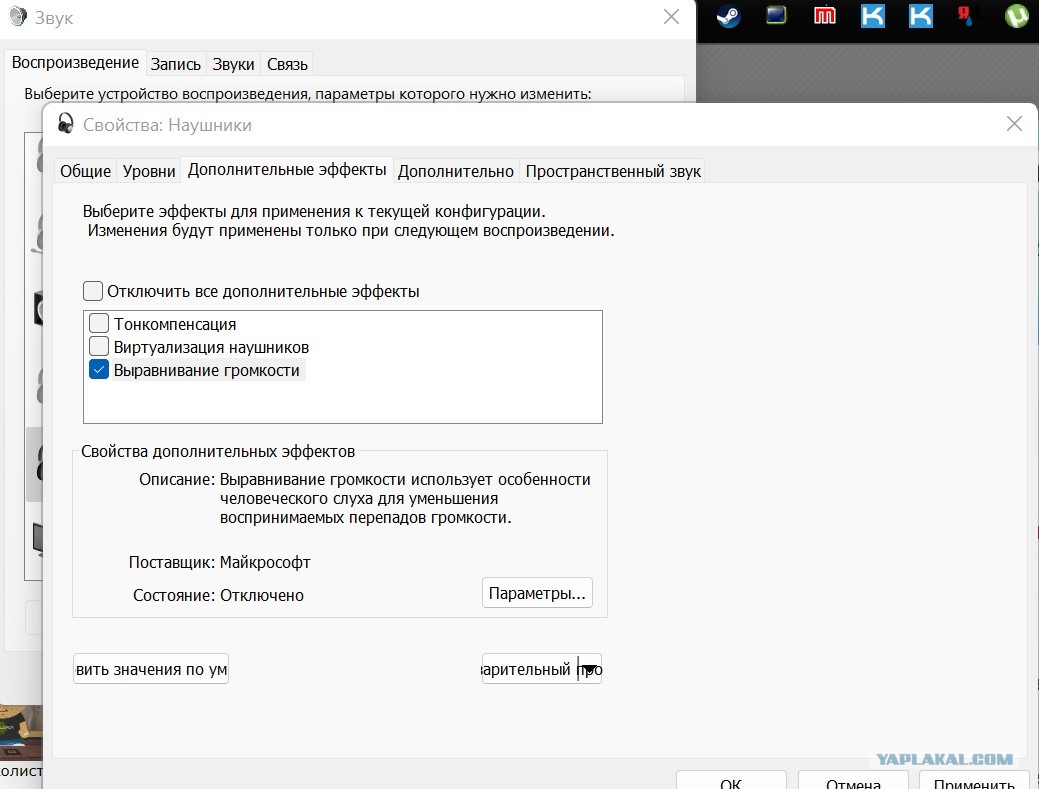Click the dark monitor icon next to Steam
Viewport: 1039px width, 789px height.
coord(776,15)
